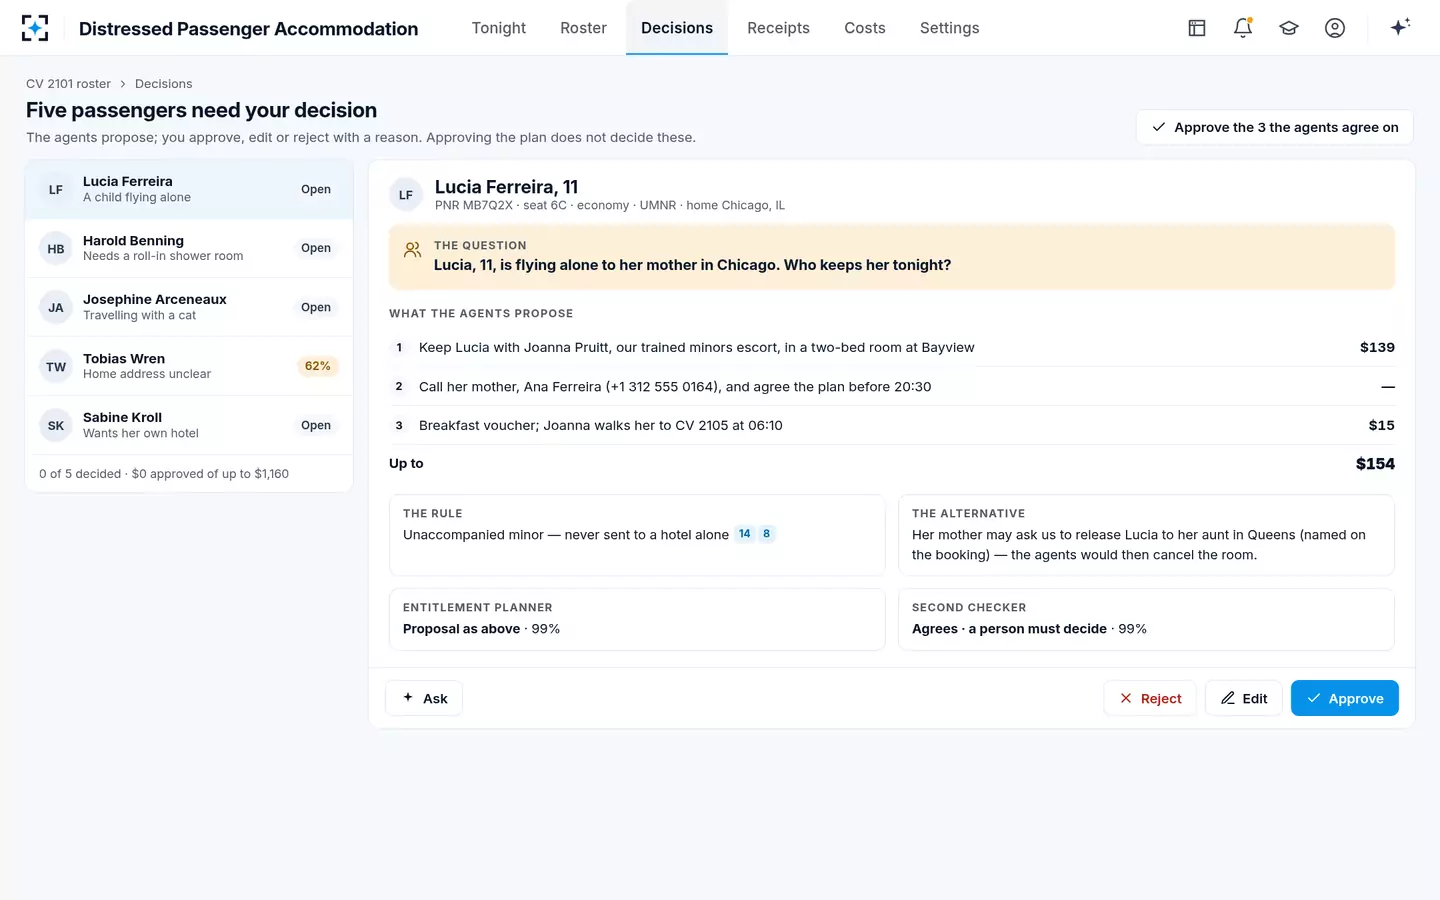Click the graduation cap training icon

coord(1289,28)
